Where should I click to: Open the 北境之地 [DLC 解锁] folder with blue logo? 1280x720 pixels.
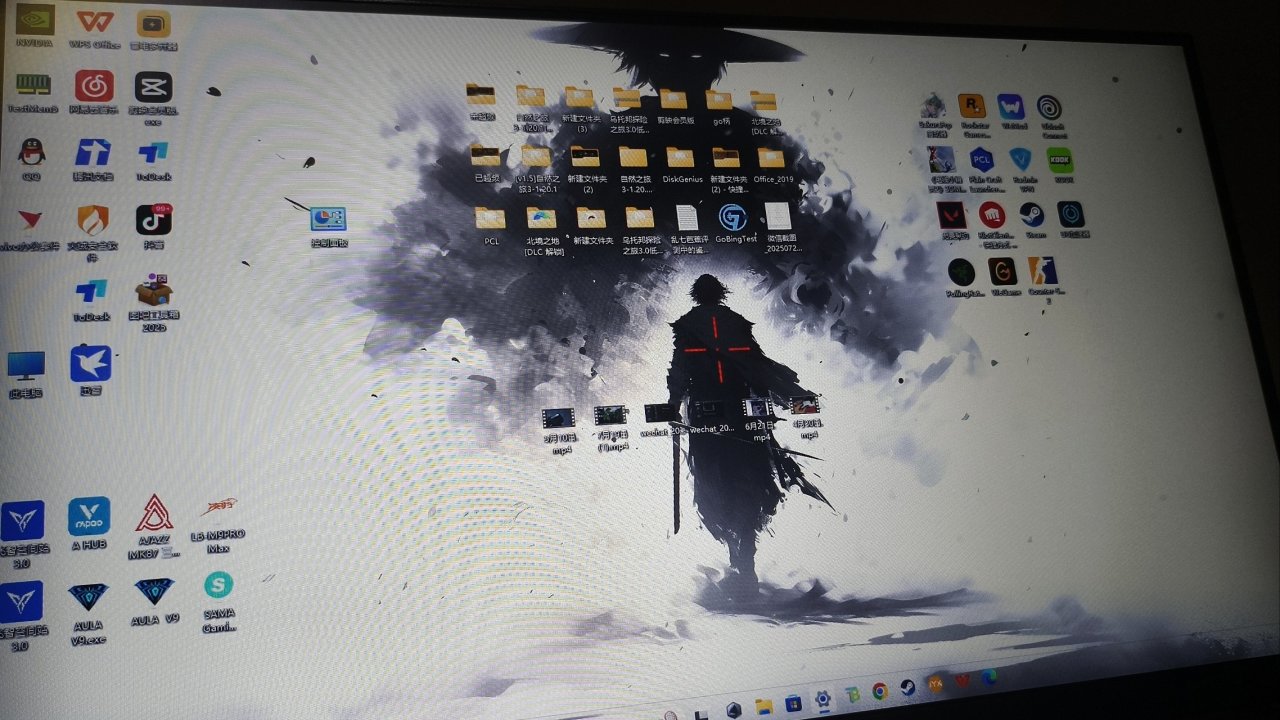coord(541,217)
